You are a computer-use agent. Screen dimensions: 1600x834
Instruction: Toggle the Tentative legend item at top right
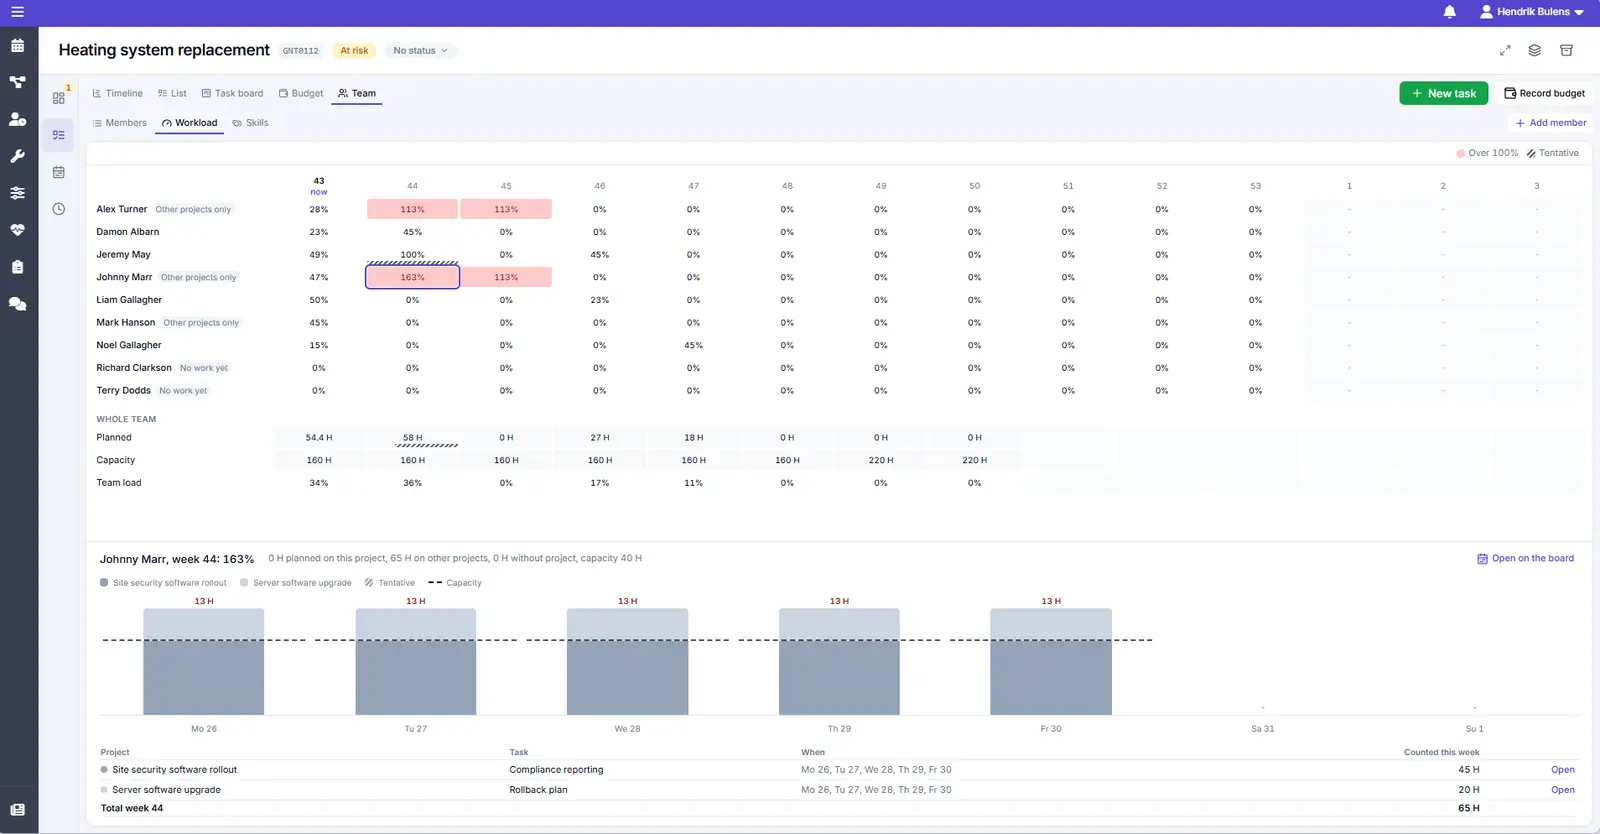[1553, 153]
